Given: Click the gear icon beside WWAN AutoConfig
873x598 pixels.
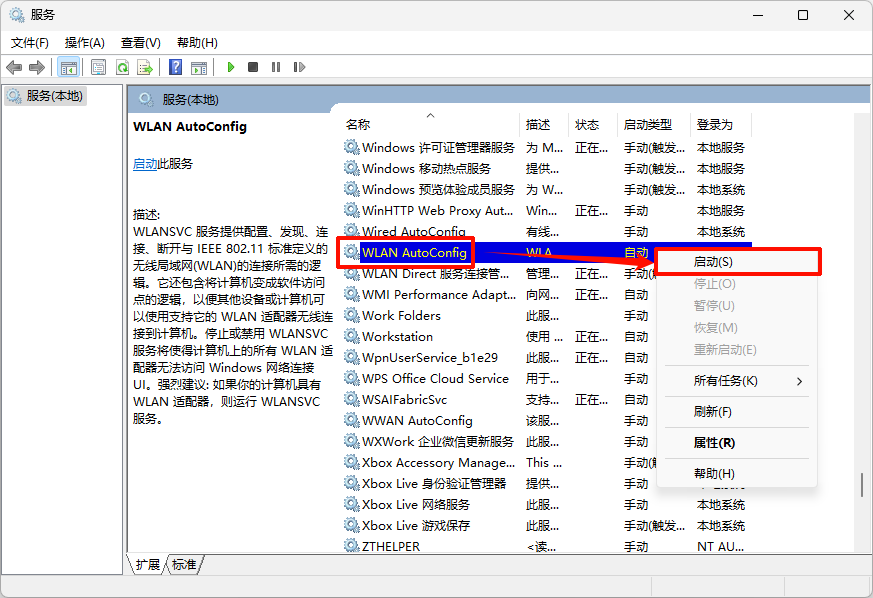Looking at the screenshot, I should coord(351,420).
